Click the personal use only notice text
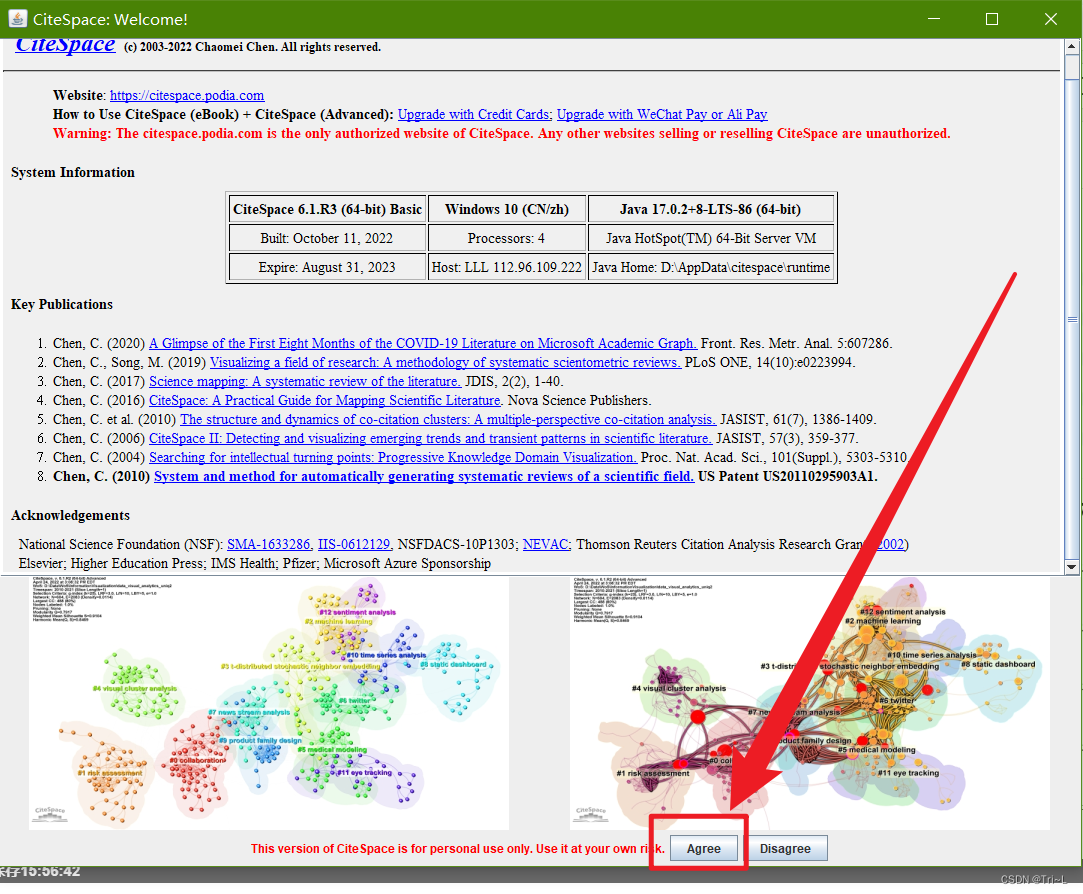Screen dimensions: 1083x894 (457, 848)
